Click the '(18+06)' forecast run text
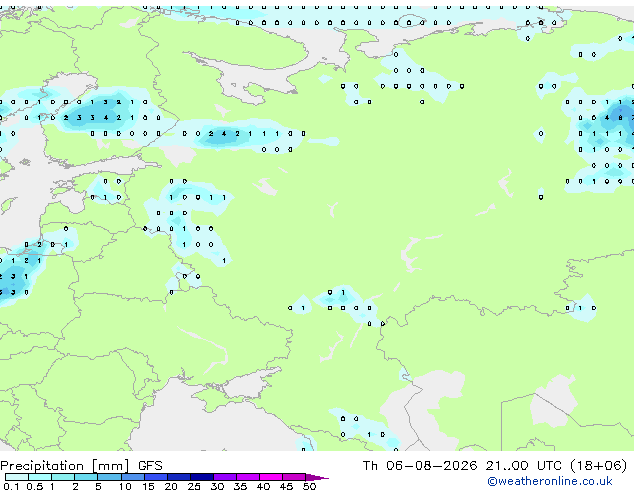The image size is (634, 490). [x=598, y=466]
